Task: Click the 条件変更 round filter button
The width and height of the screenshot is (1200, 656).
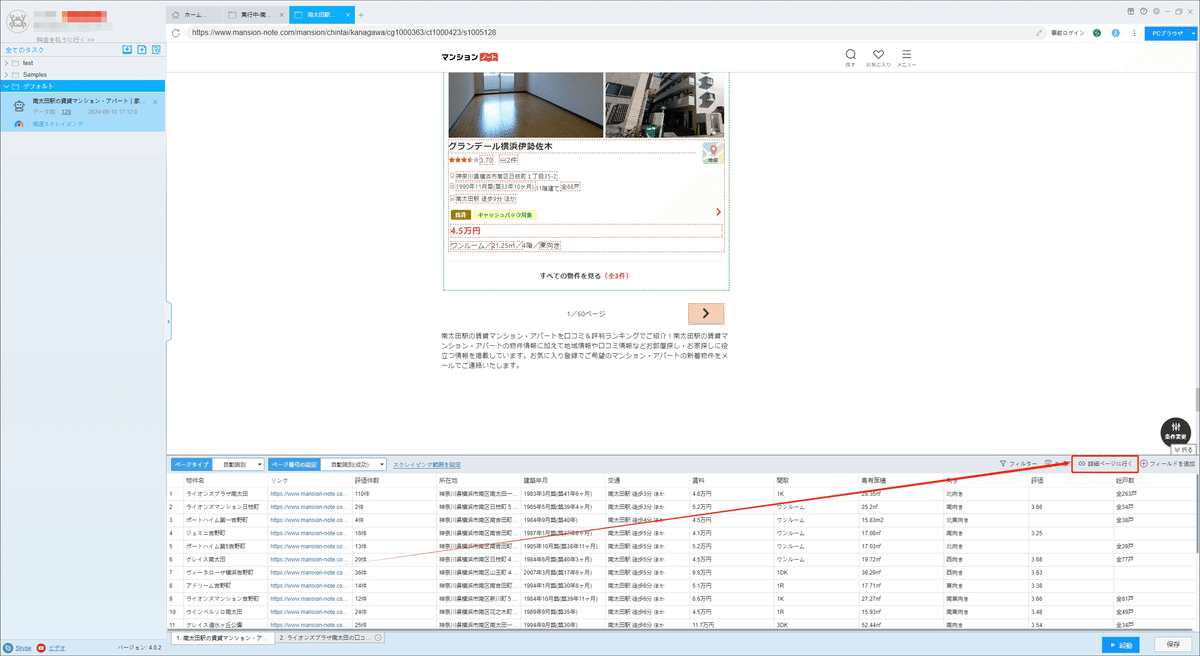Action: pyautogui.click(x=1176, y=430)
